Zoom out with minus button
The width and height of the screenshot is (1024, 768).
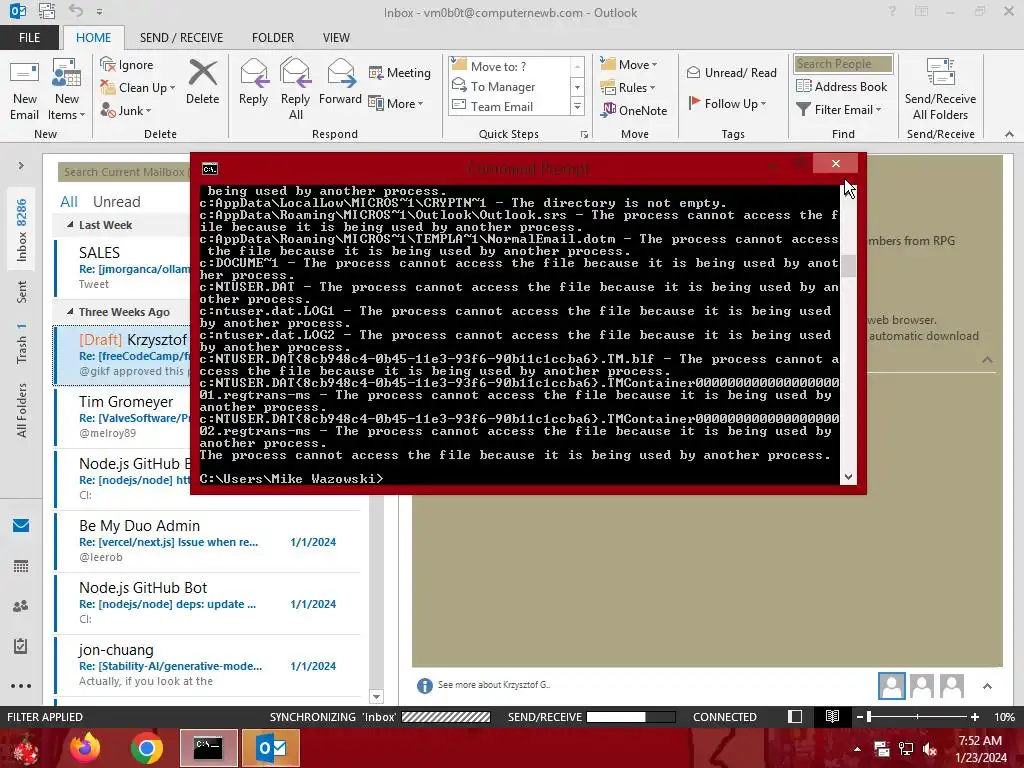[x=859, y=716]
